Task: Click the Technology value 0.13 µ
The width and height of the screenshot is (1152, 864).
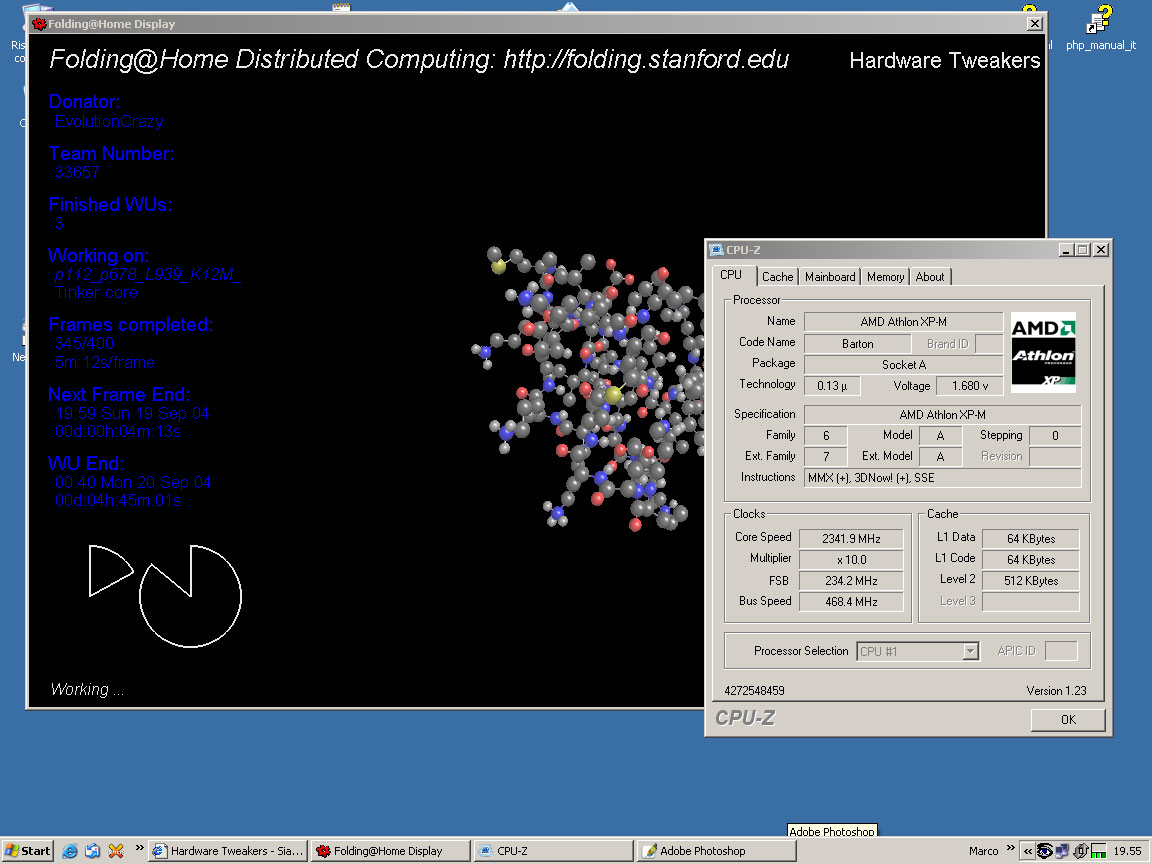Action: [832, 386]
